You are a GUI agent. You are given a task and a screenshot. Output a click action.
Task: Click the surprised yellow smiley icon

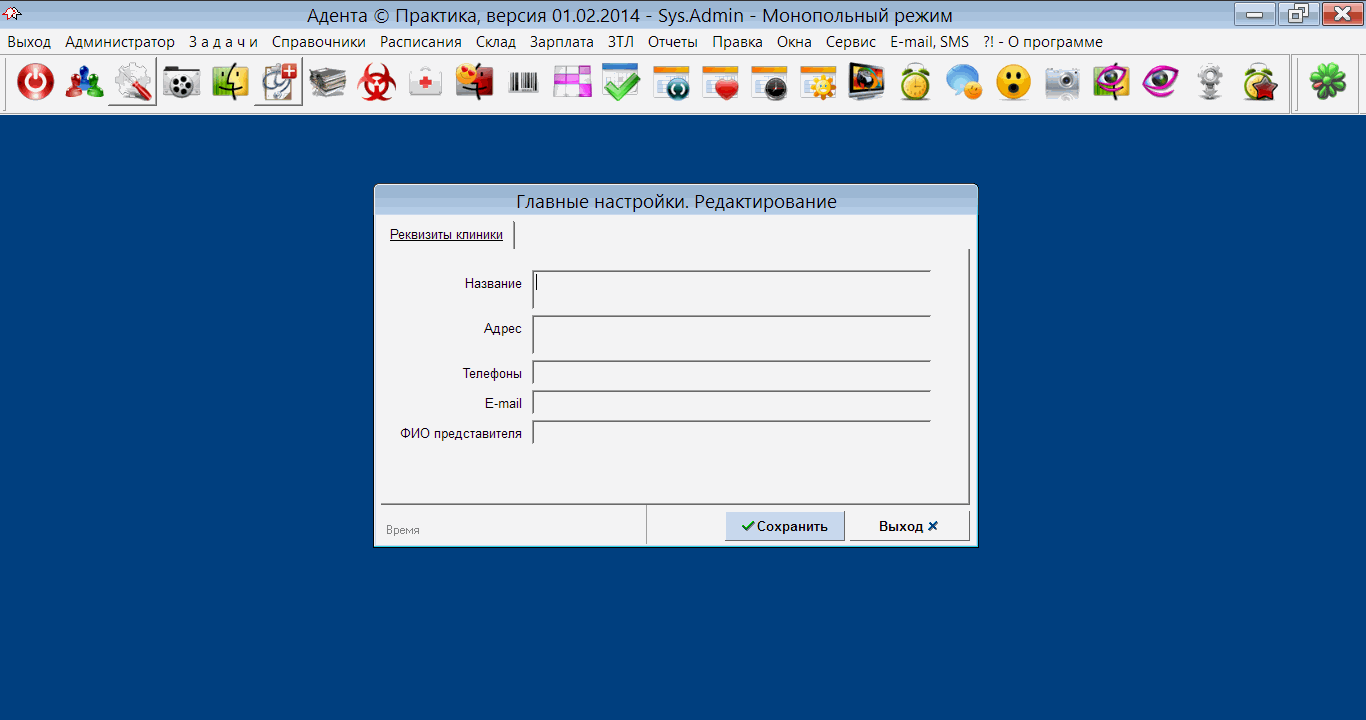pos(1013,83)
